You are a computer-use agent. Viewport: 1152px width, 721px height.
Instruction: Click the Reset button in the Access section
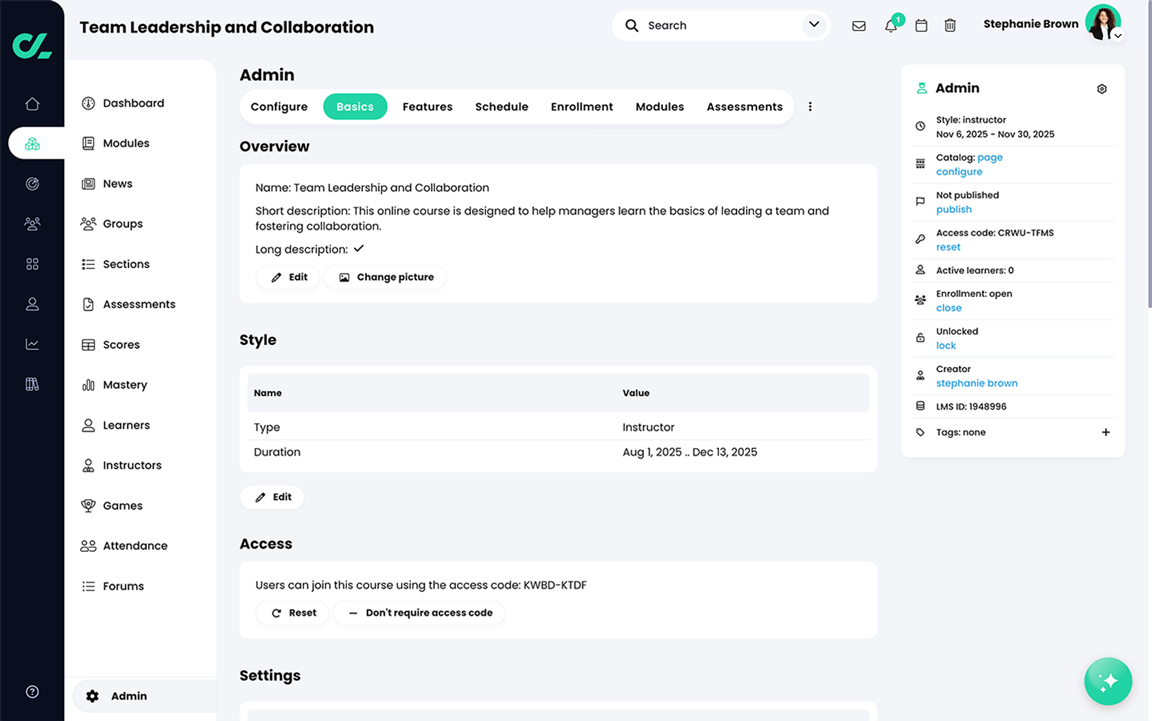pyautogui.click(x=292, y=613)
